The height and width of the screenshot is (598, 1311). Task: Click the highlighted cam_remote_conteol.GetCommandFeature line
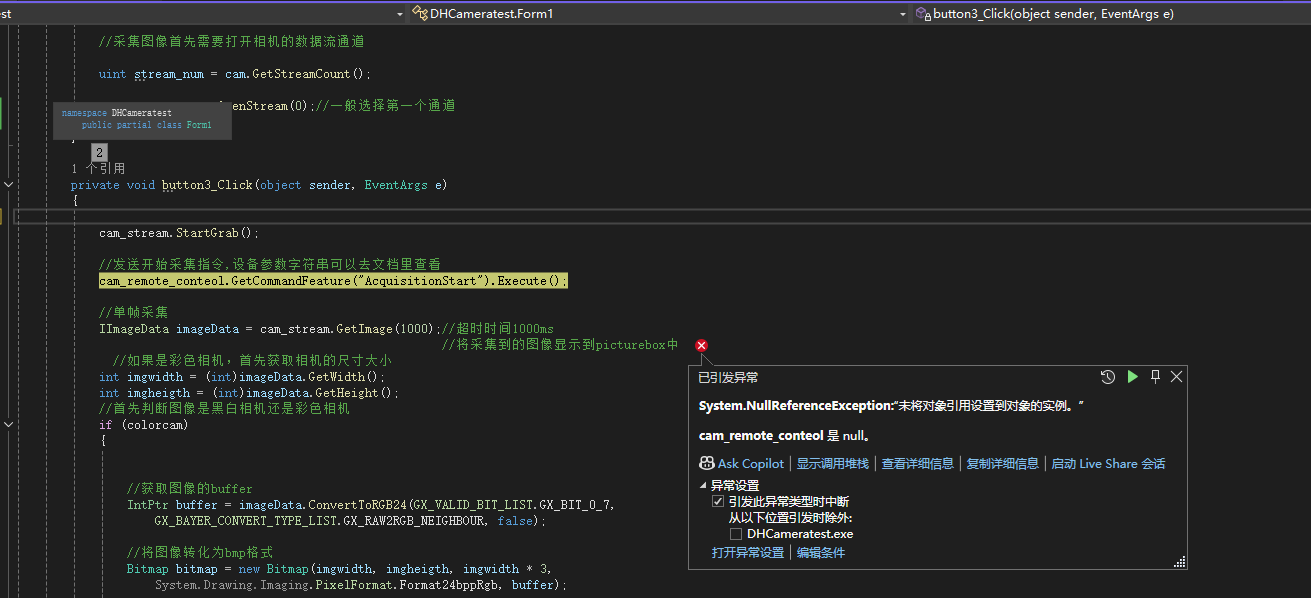point(333,281)
